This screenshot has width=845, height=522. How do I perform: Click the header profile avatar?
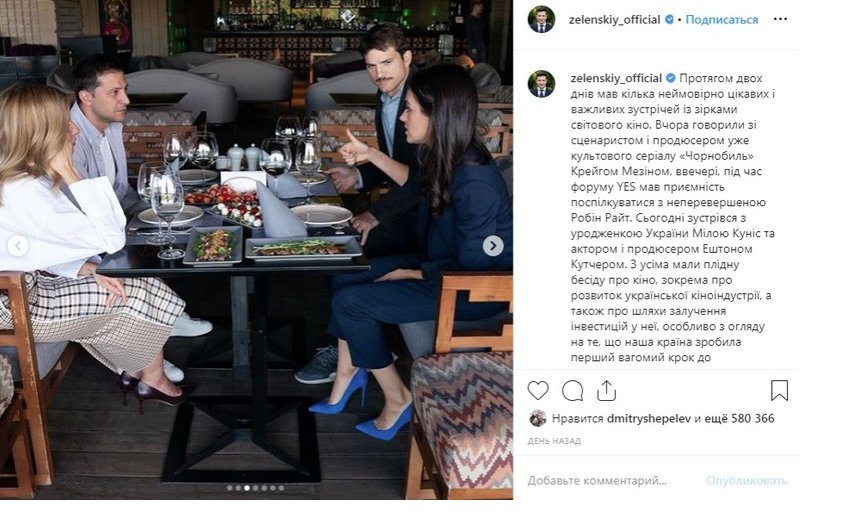tap(541, 19)
